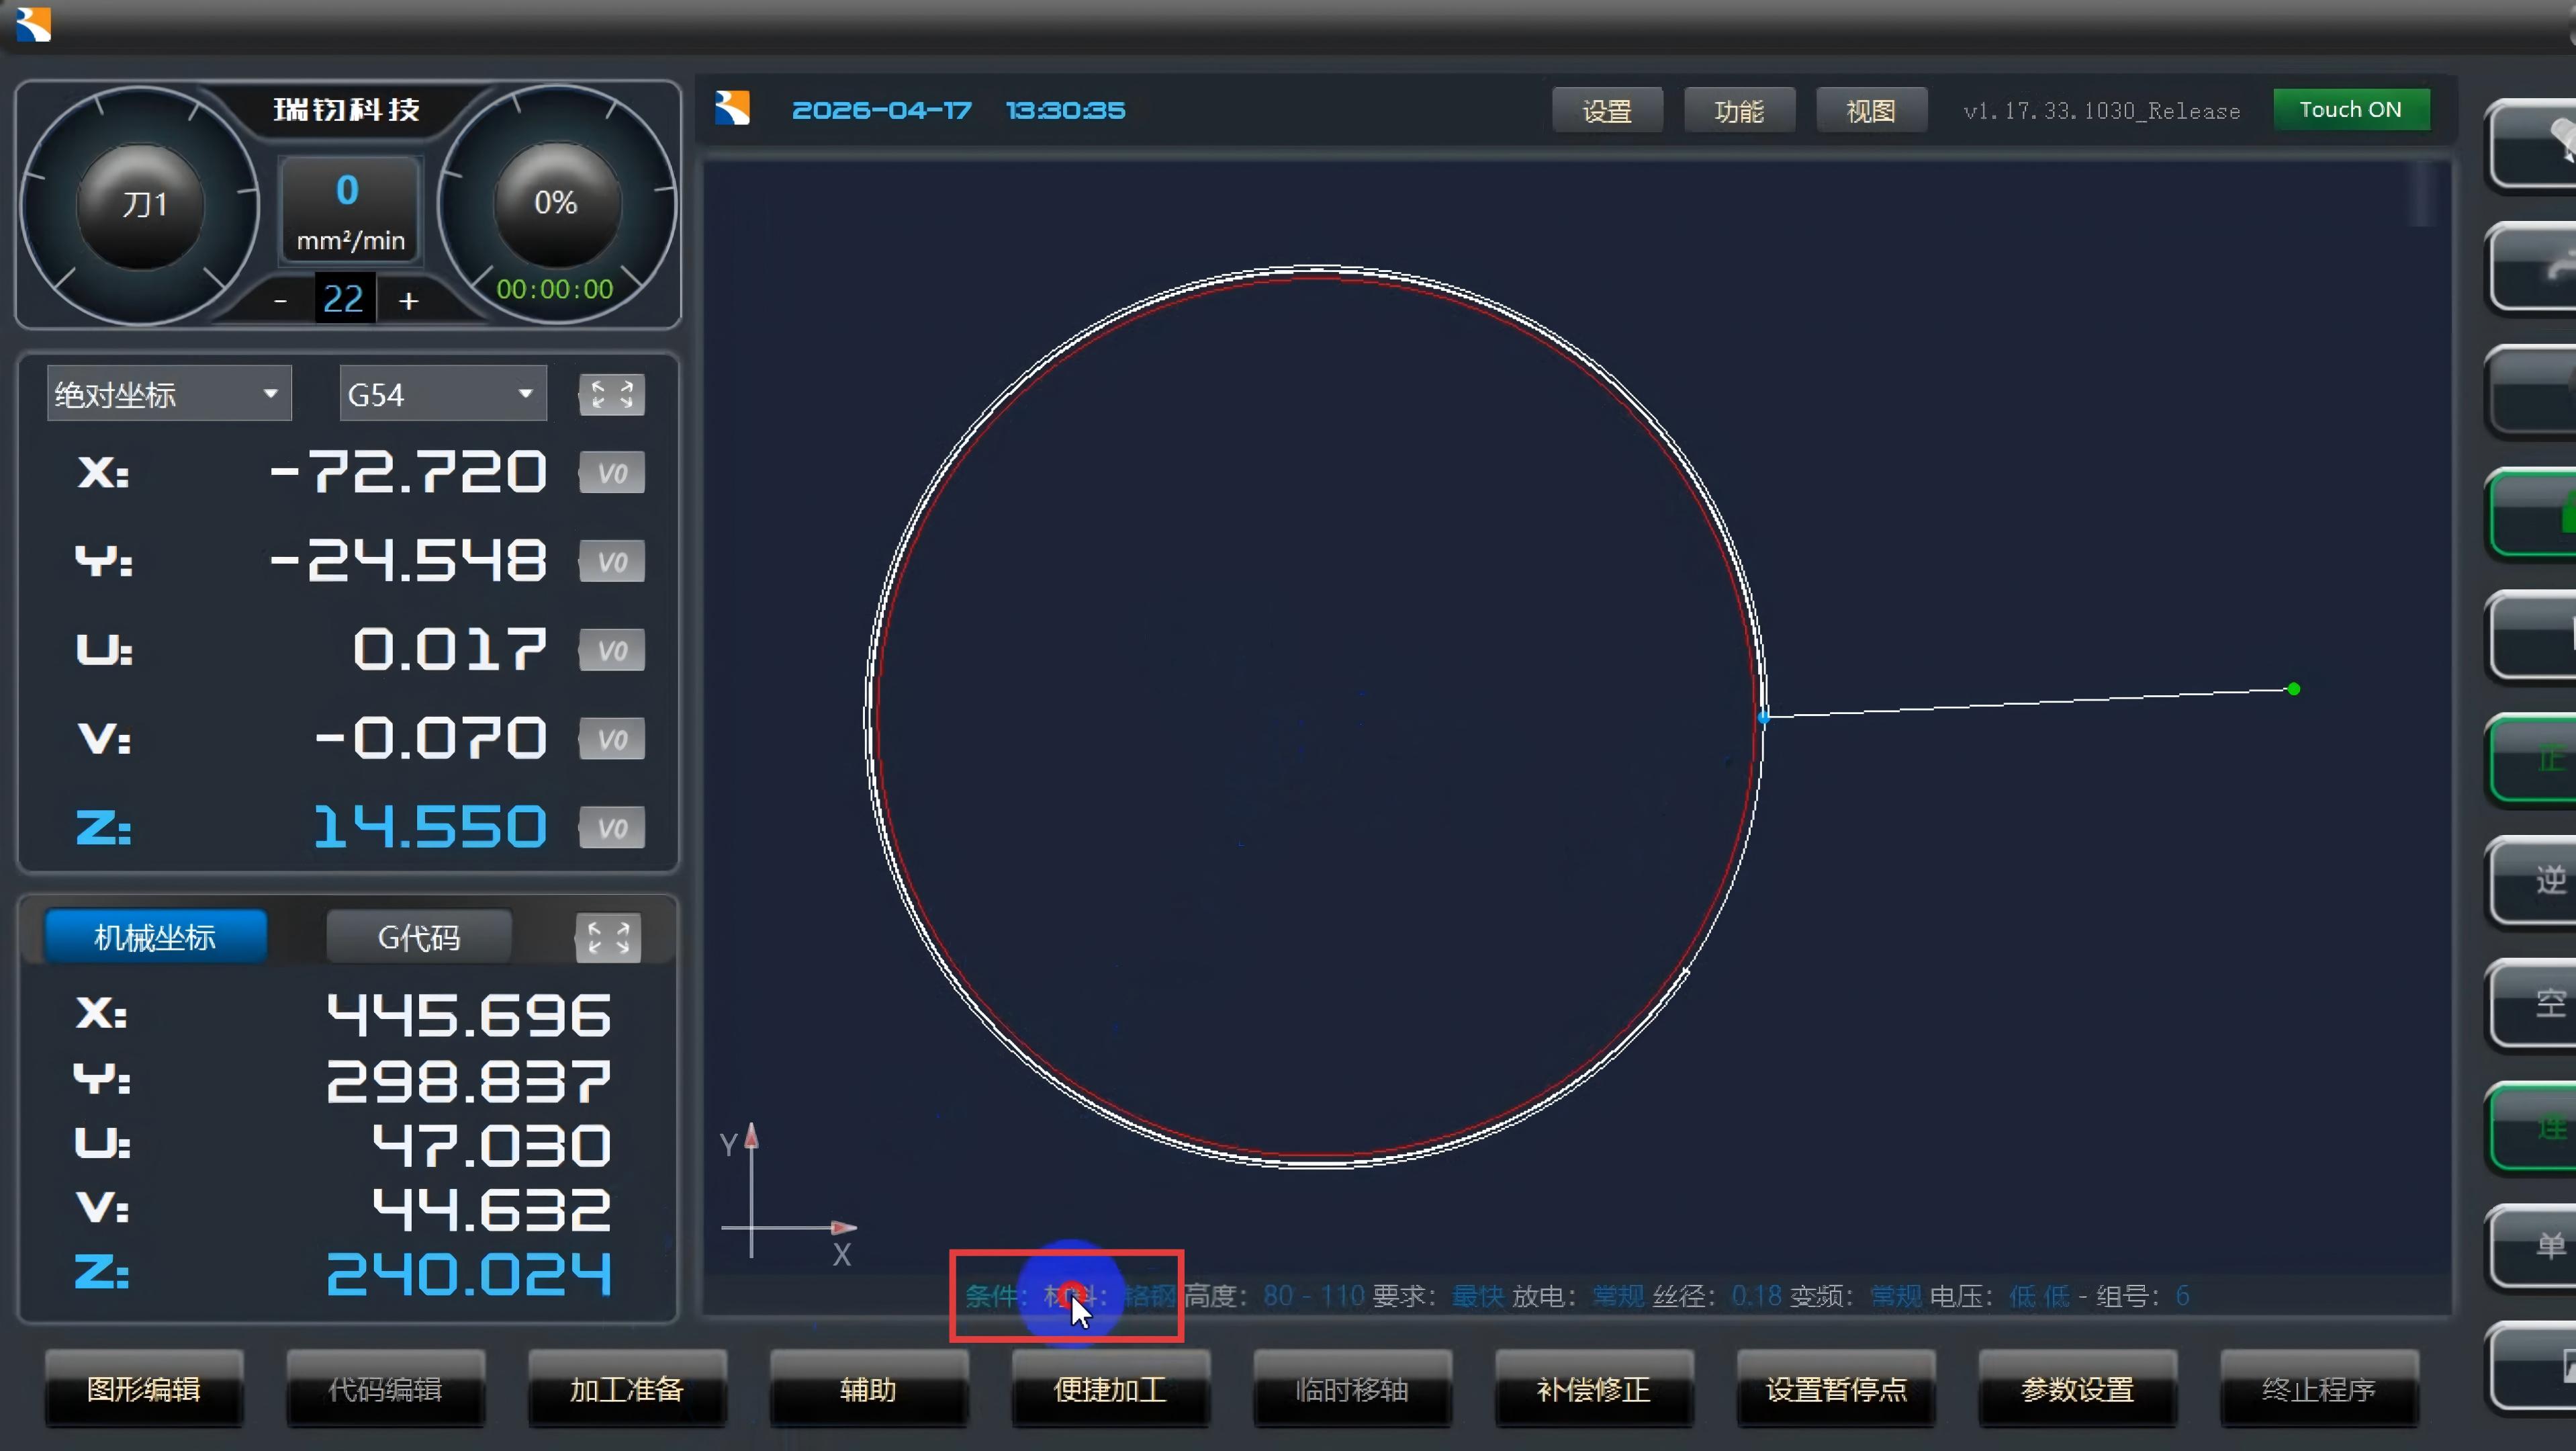Open the 设置 menu
Viewport: 2576px width, 1451px height.
click(1607, 110)
